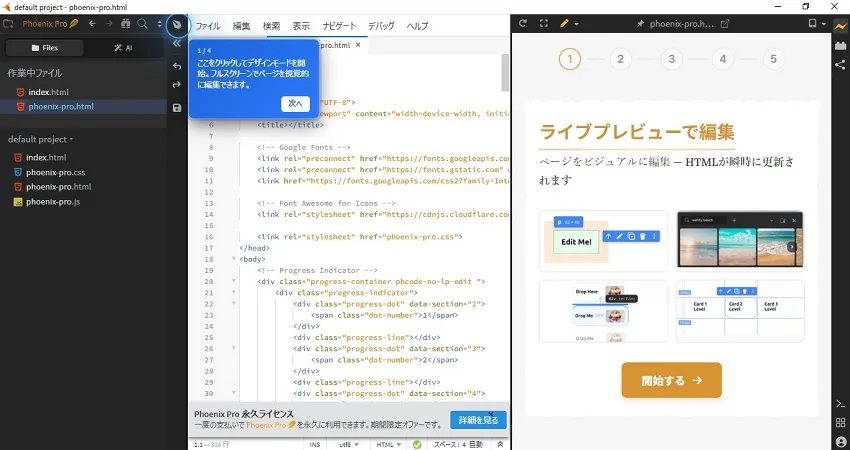
Task: Close the phoenix-pro.html editor tab
Action: point(358,45)
